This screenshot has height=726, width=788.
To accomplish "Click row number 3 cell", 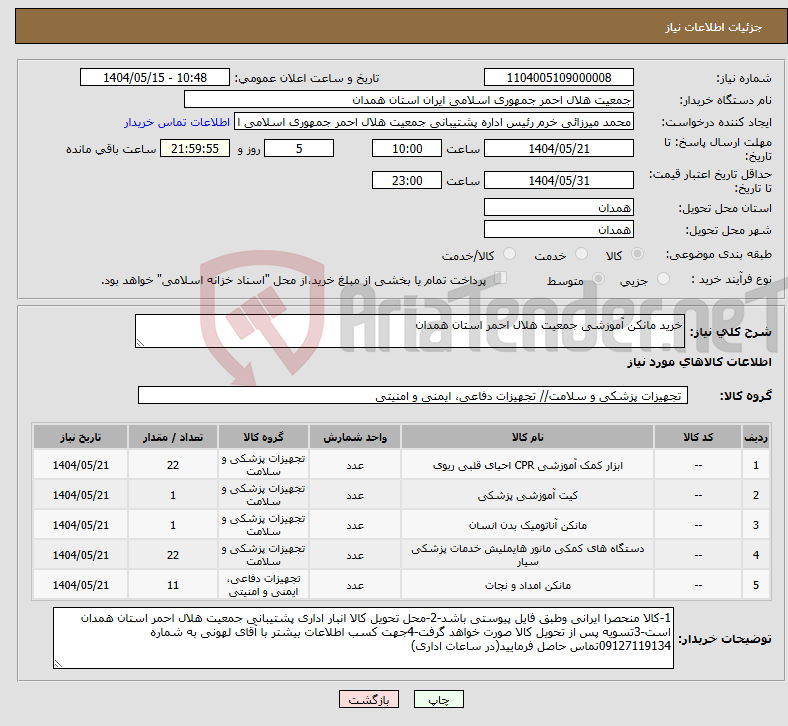I will [x=755, y=526].
